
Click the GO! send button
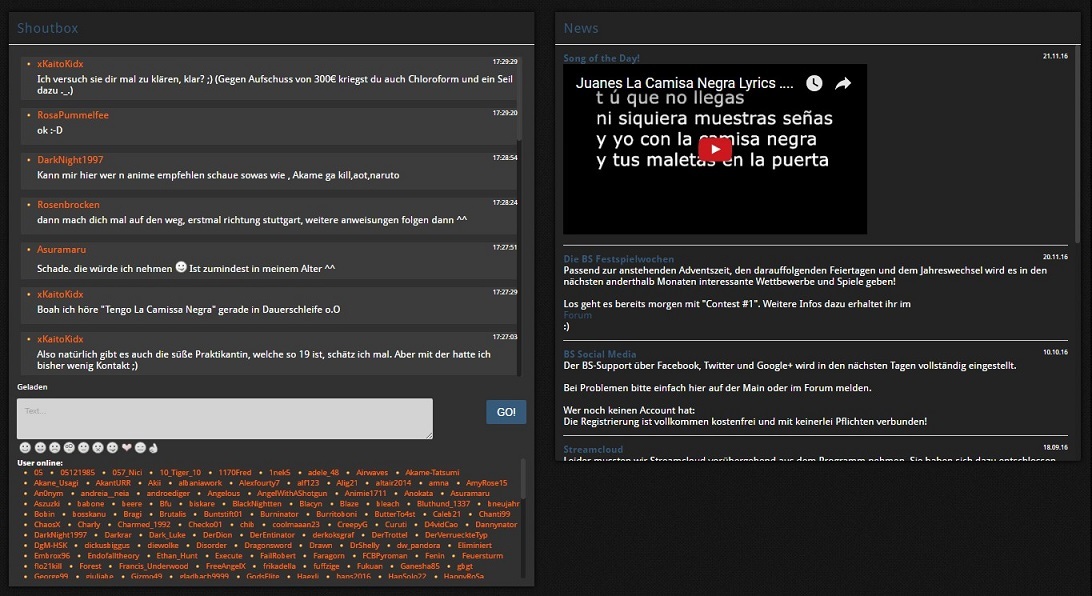click(x=506, y=412)
